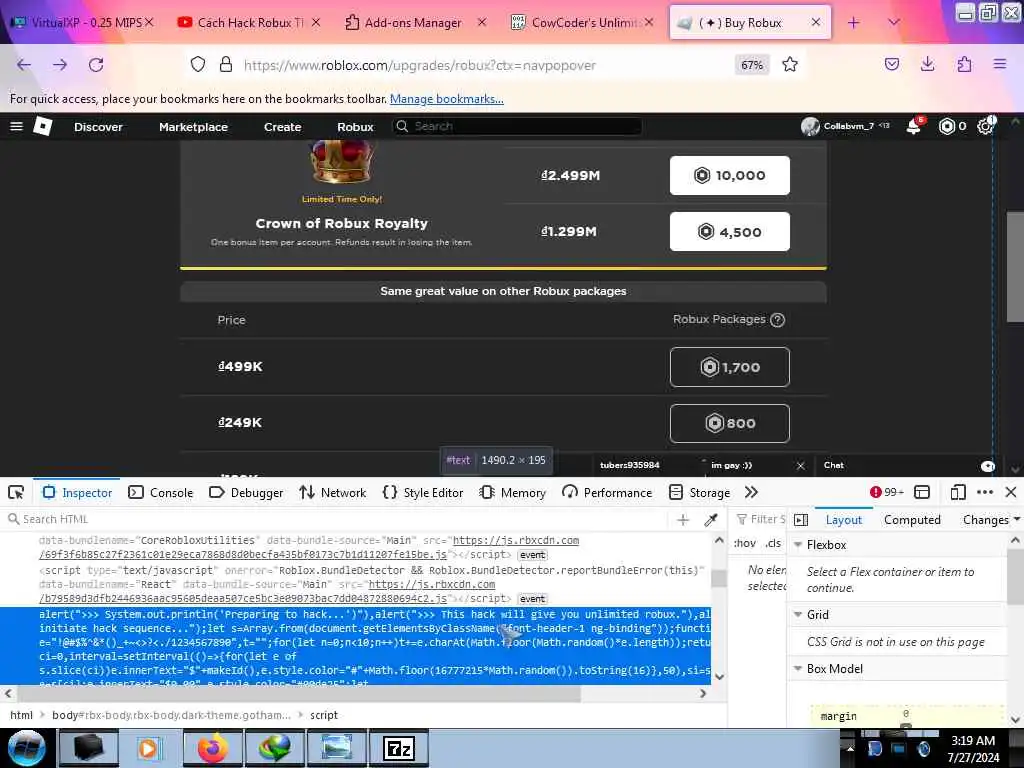Go to Roblox home via logo

click(x=43, y=126)
